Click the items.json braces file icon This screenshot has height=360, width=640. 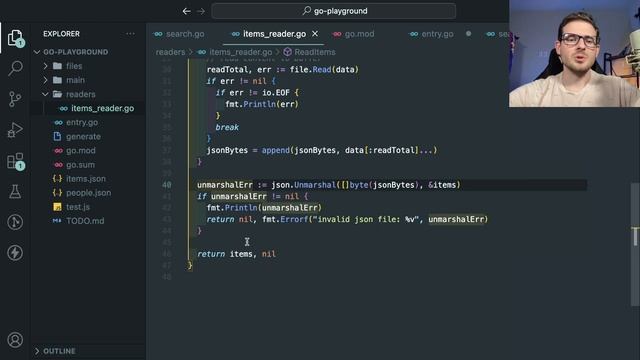coord(58,179)
